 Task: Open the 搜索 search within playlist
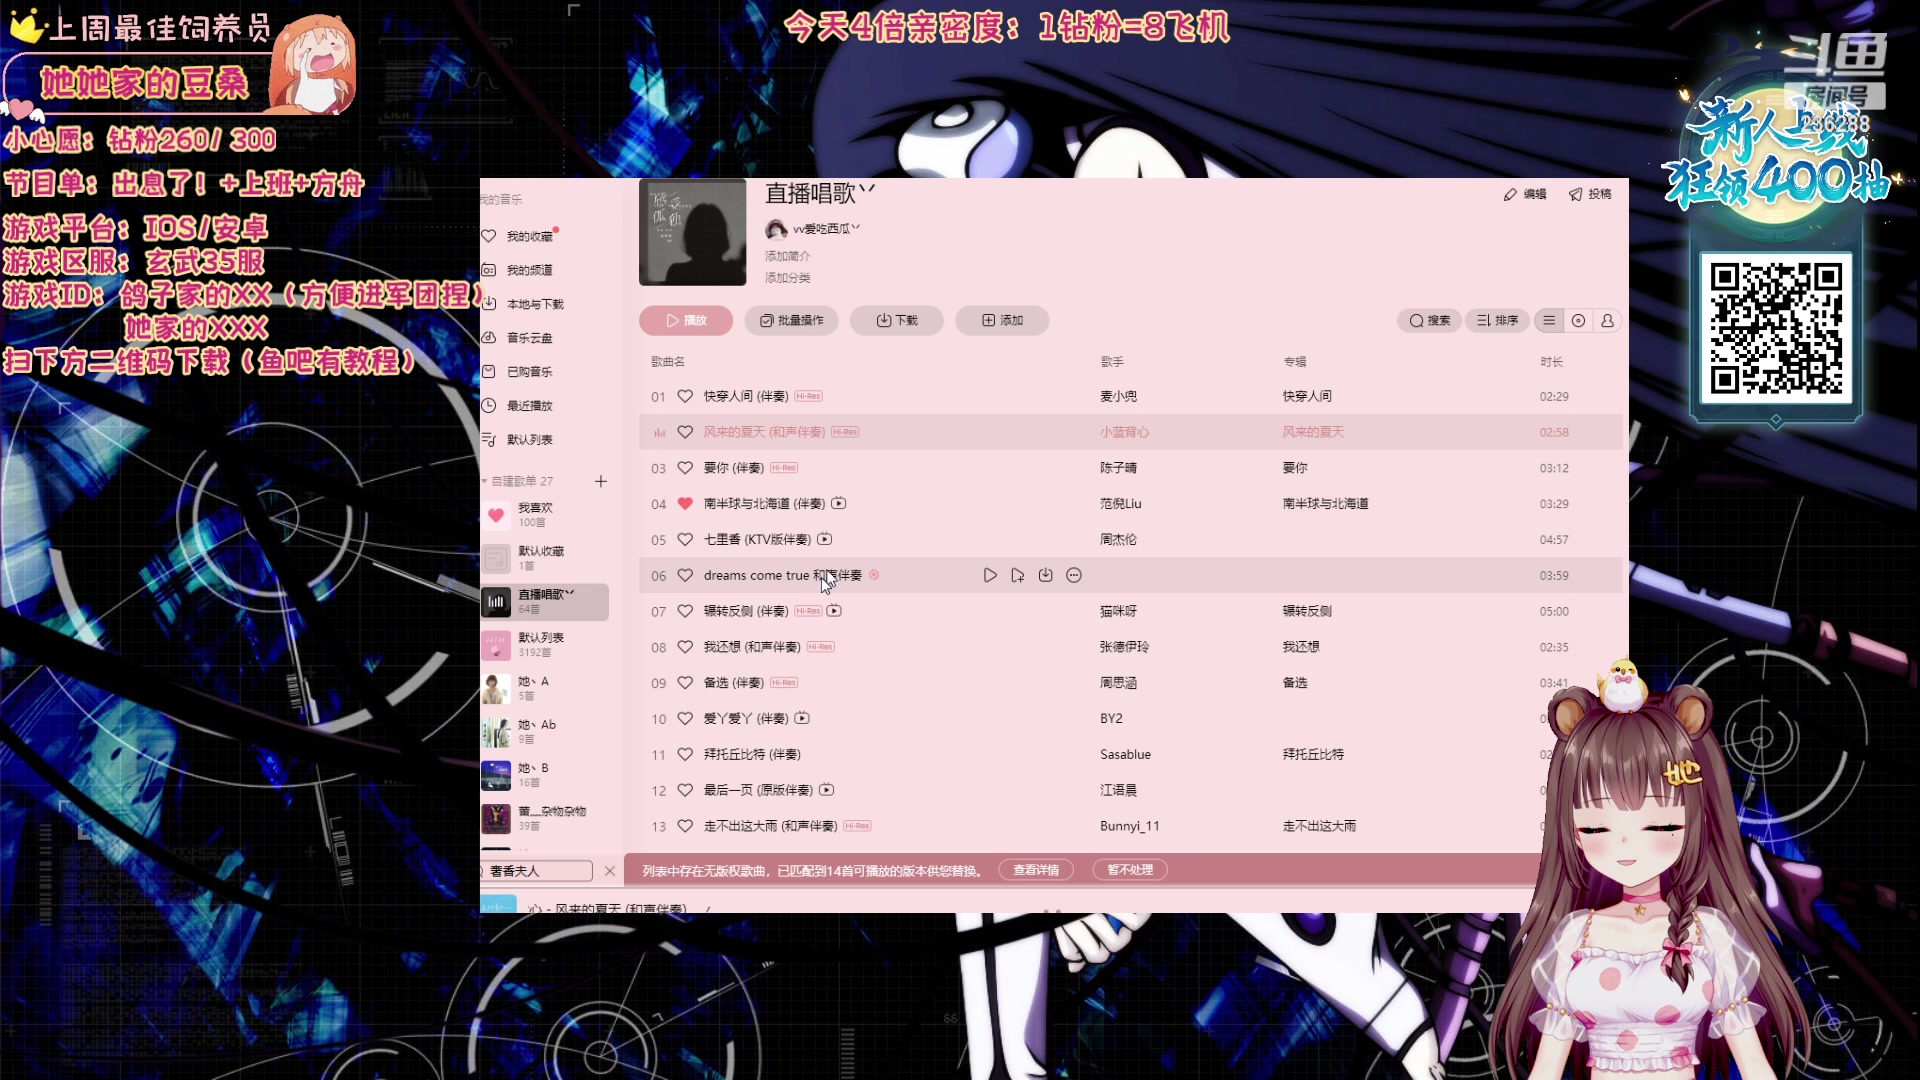(1429, 321)
